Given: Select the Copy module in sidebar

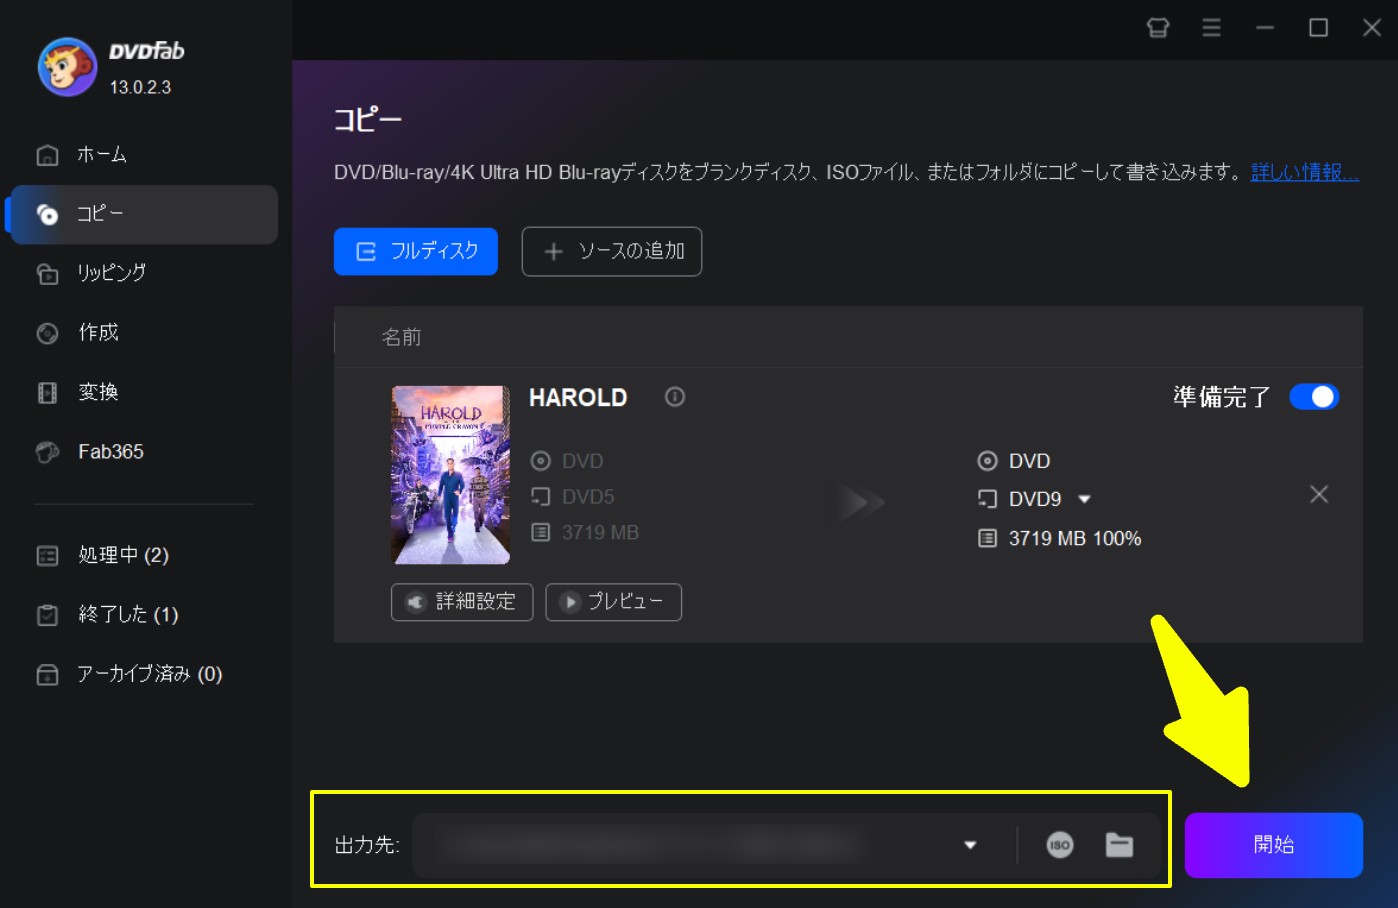Looking at the screenshot, I should click(143, 214).
